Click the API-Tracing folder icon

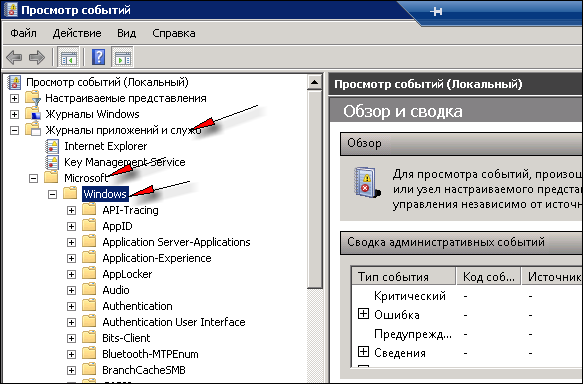point(89,209)
